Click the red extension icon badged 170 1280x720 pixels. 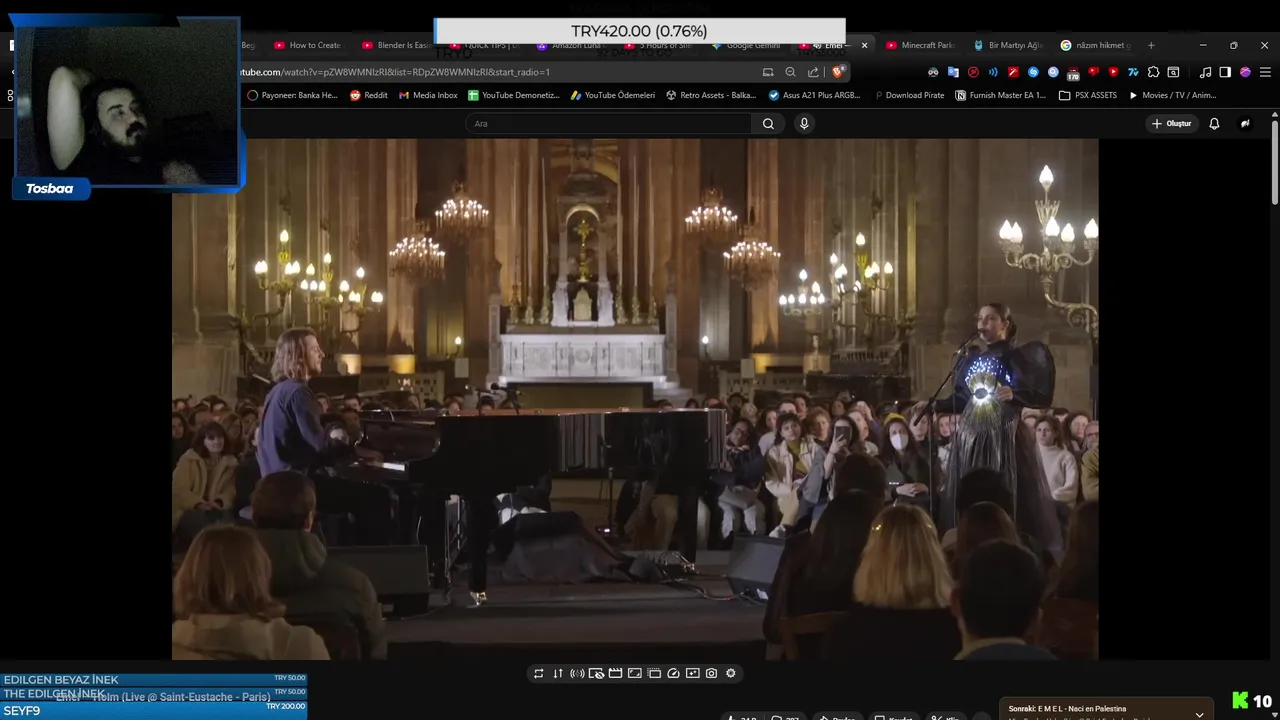coord(1073,72)
